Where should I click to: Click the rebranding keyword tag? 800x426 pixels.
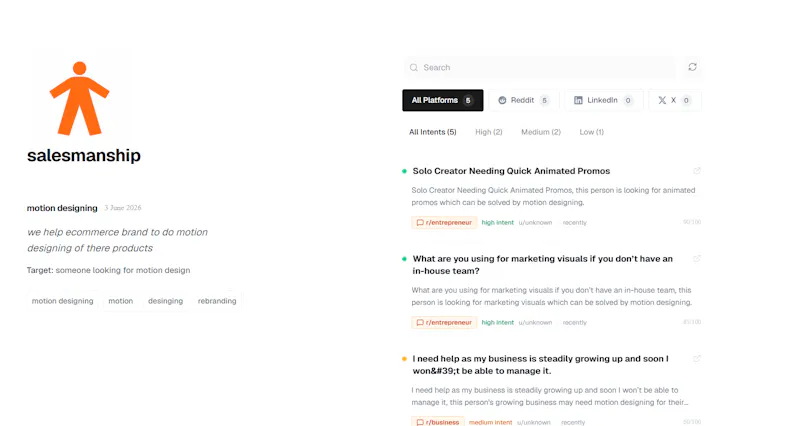pos(217,301)
